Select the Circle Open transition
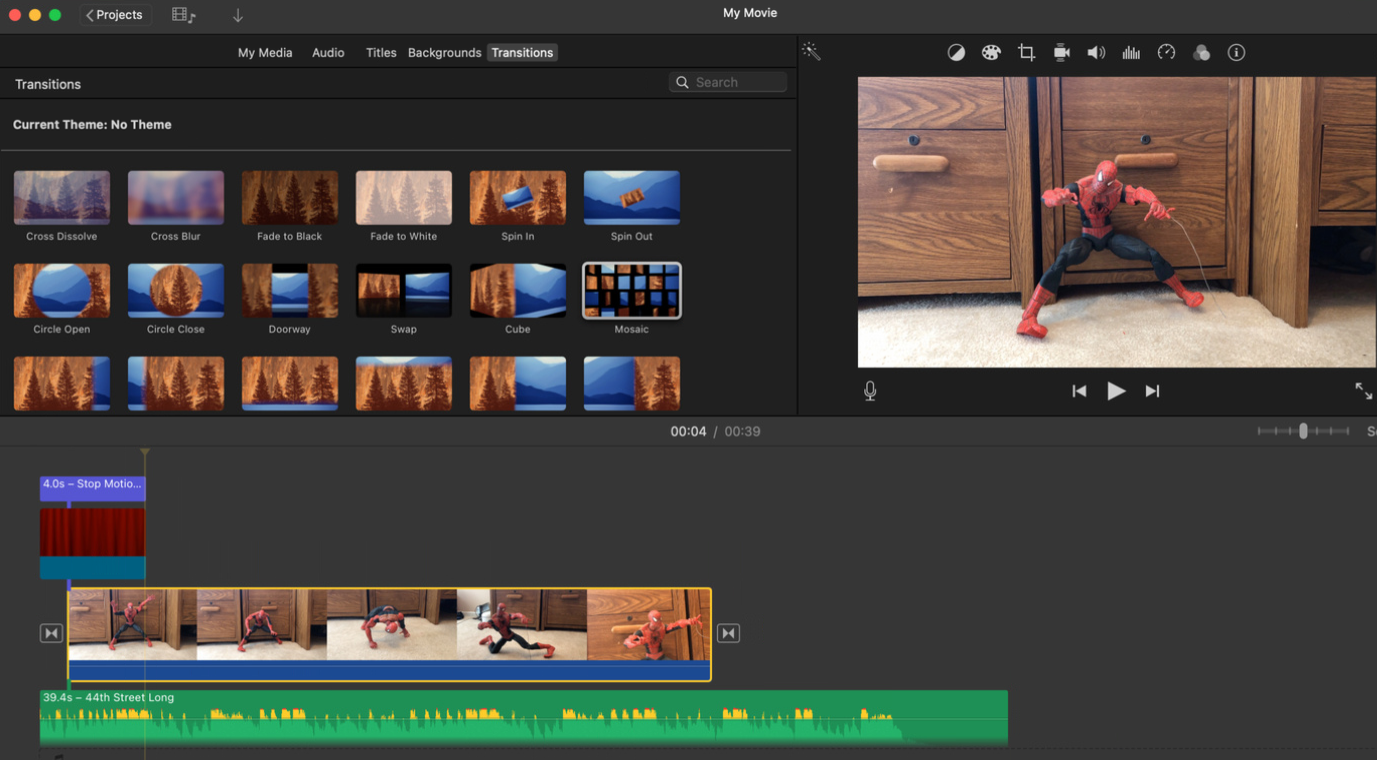 (62, 291)
